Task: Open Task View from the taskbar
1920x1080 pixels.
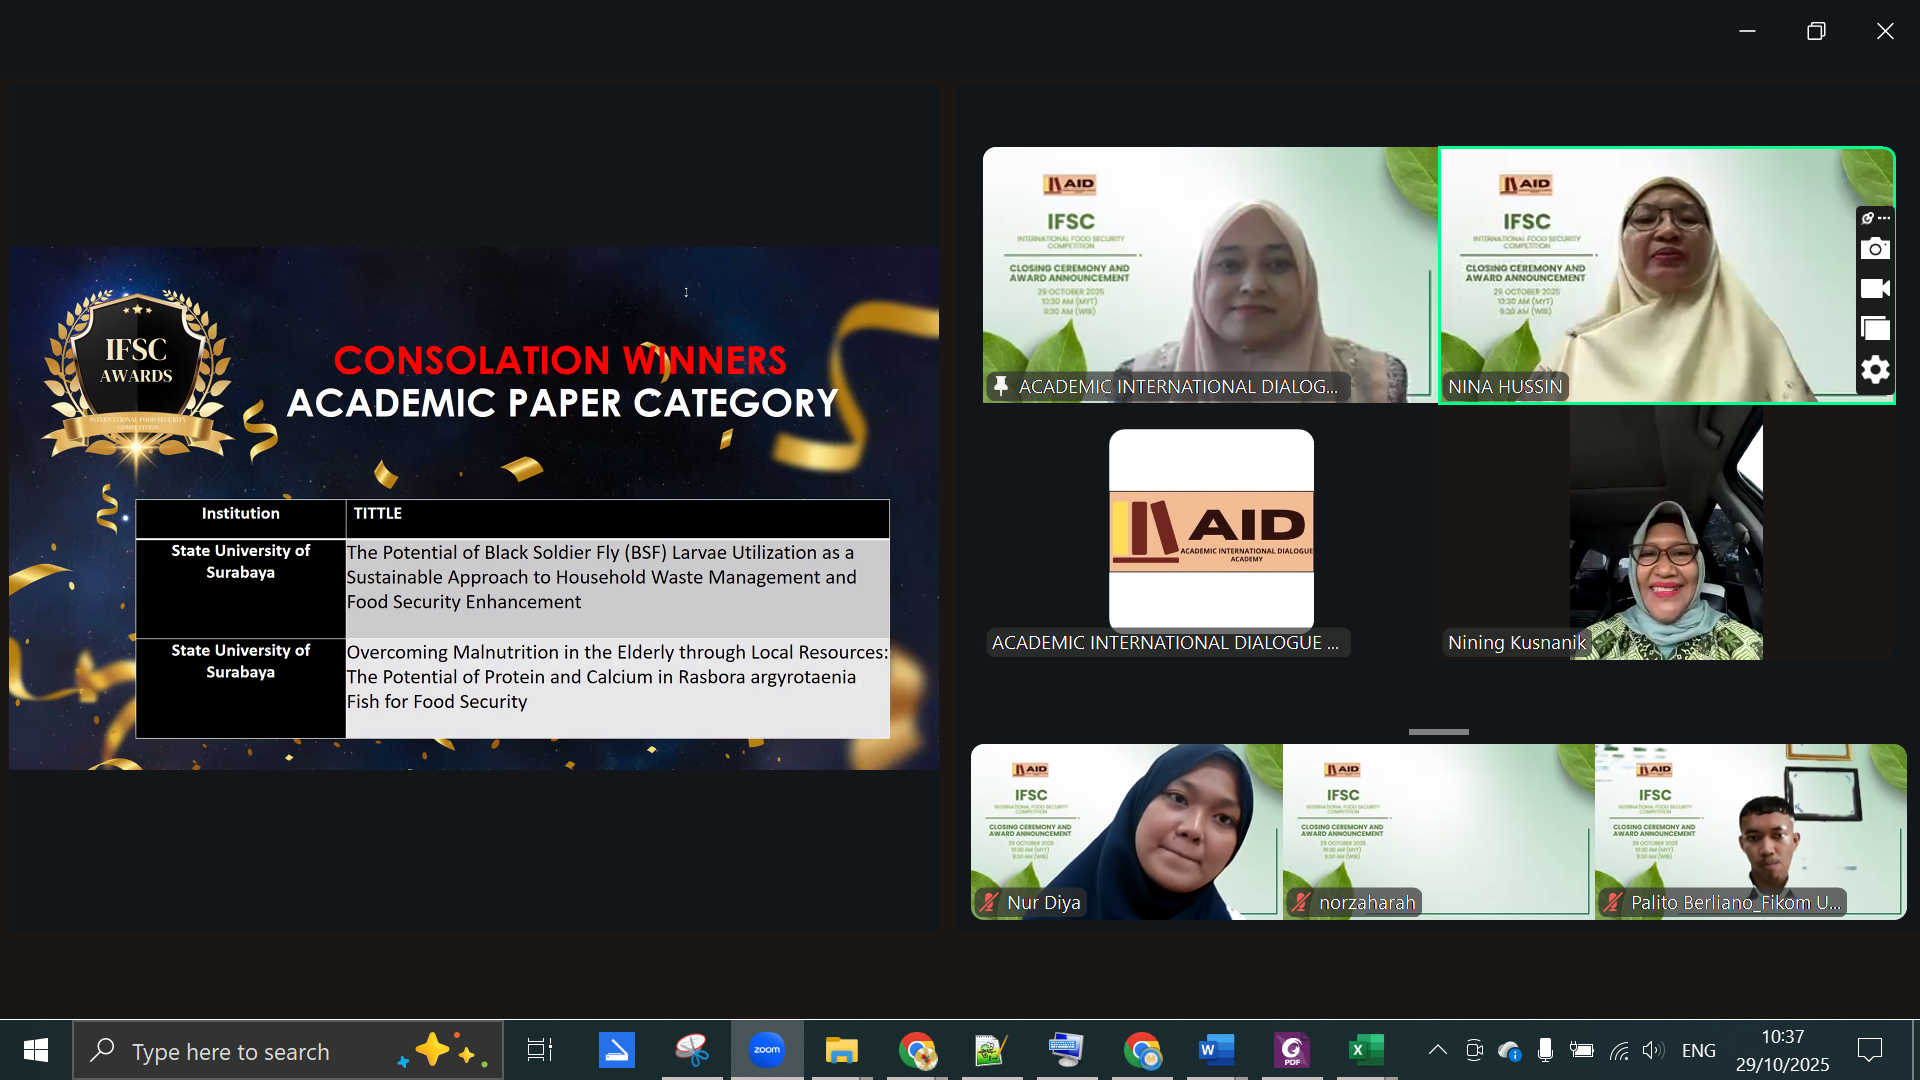Action: click(540, 1050)
